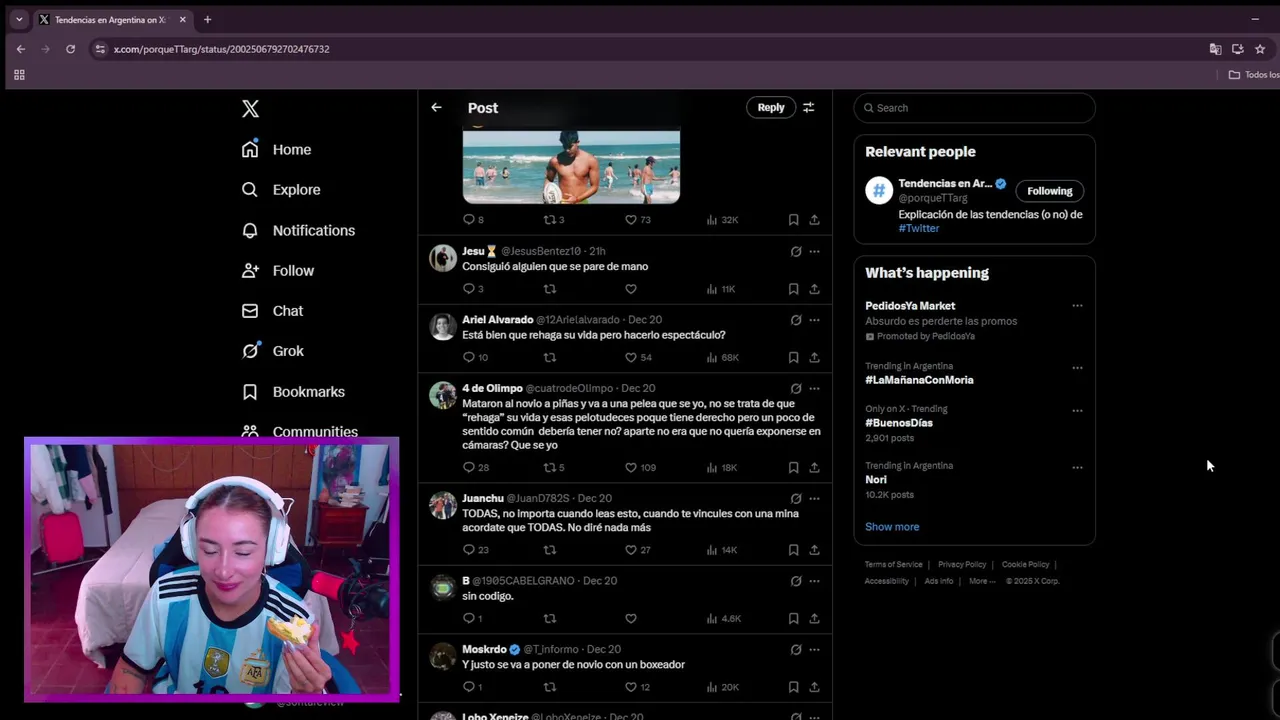Share Moskrdo's reply
This screenshot has width=1280, height=720.
click(814, 687)
